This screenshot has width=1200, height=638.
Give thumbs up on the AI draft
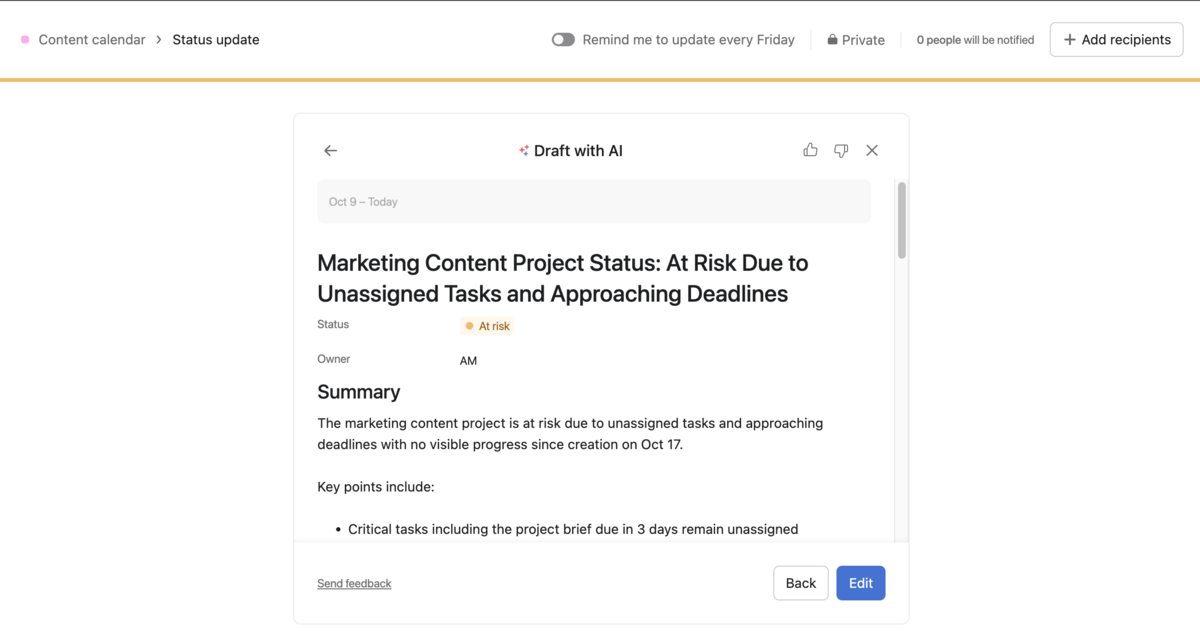(x=810, y=150)
